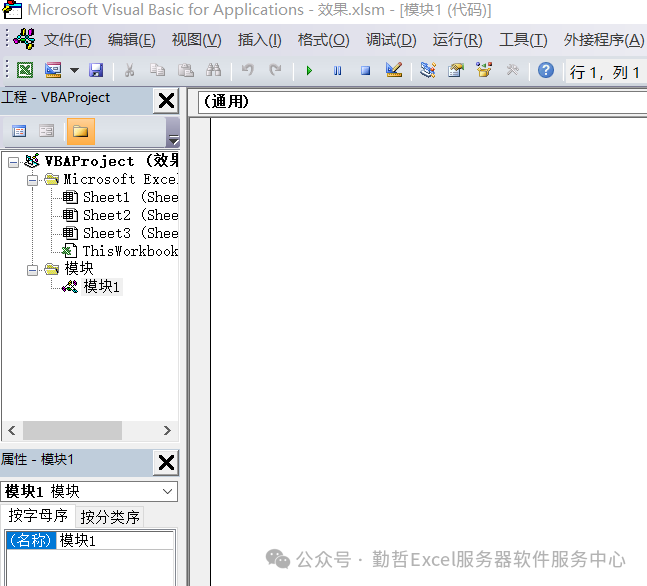Open the Properties Window toolbar icon
The width and height of the screenshot is (647, 586).
(456, 70)
